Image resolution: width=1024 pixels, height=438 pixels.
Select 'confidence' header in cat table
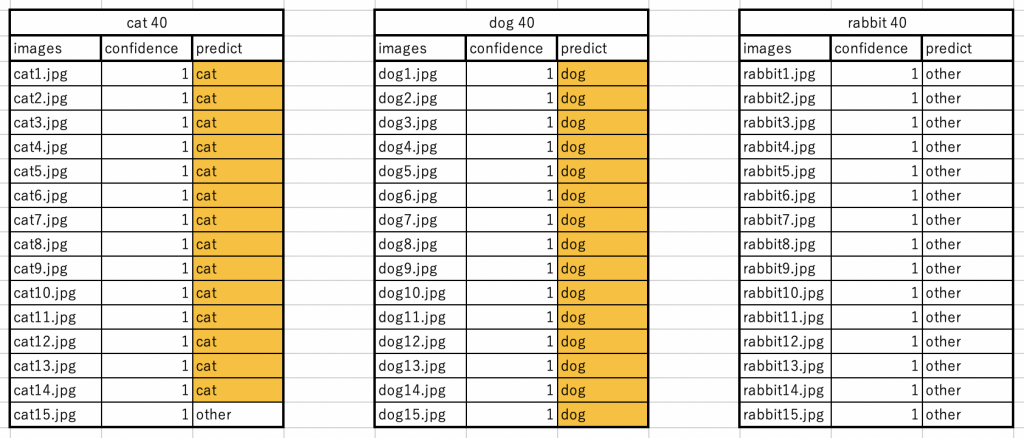tap(146, 48)
